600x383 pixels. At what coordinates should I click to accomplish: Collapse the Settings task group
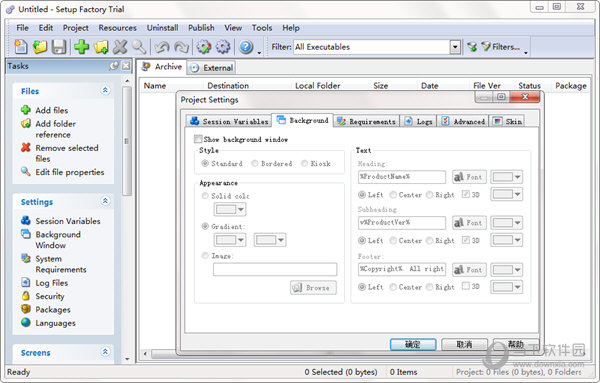105,201
